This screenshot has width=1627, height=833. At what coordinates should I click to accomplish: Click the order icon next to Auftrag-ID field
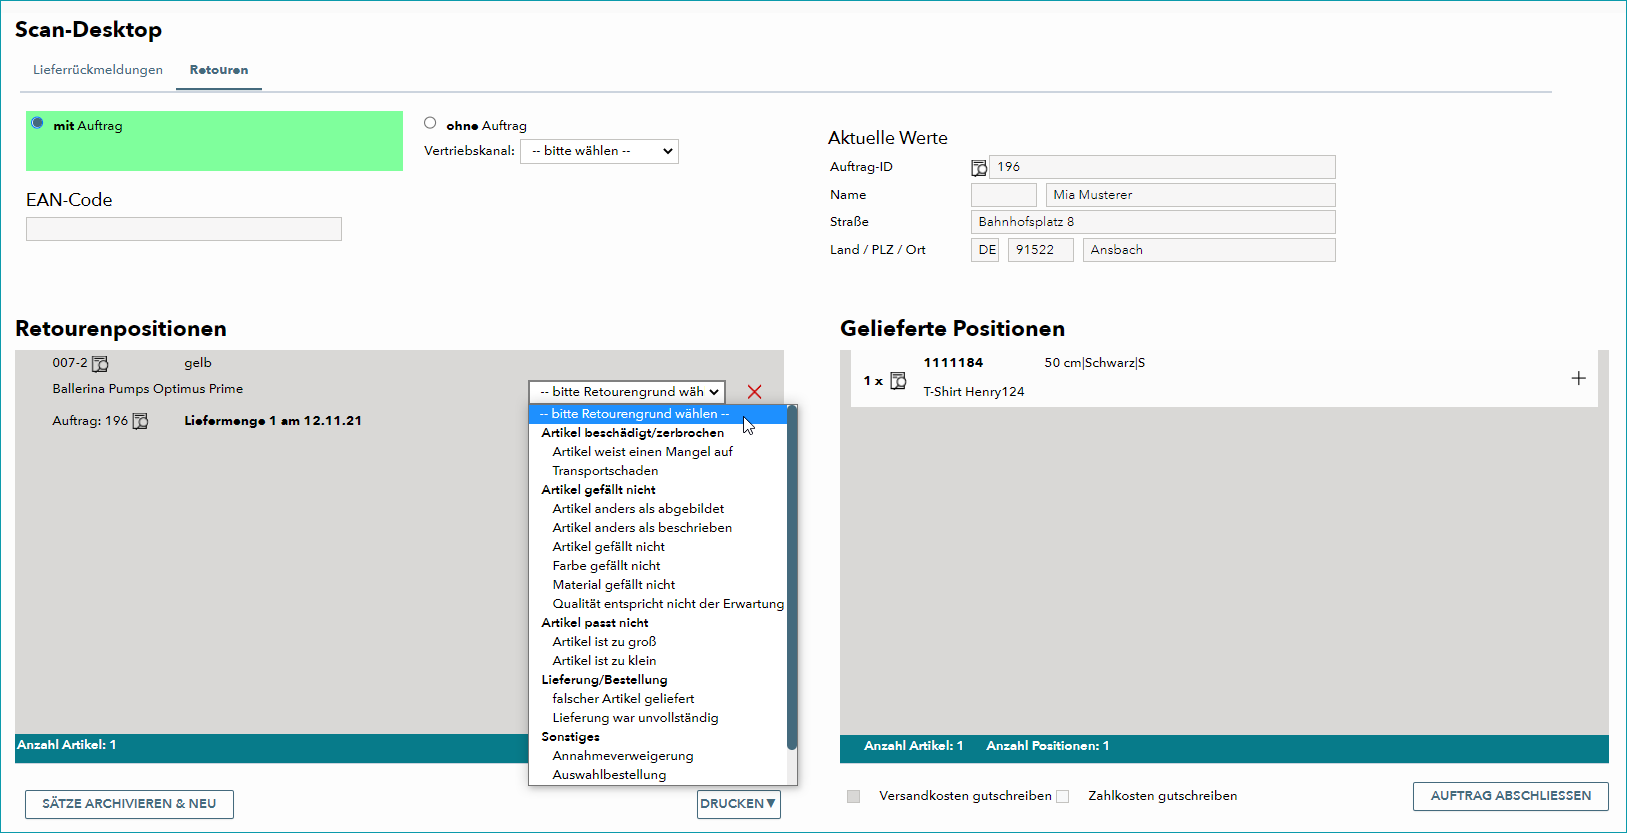[979, 168]
